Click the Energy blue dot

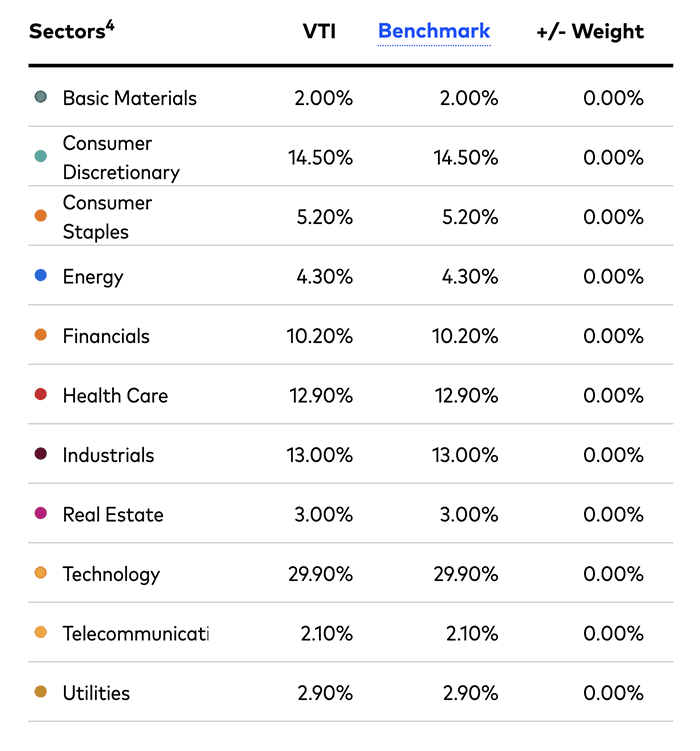(x=40, y=276)
